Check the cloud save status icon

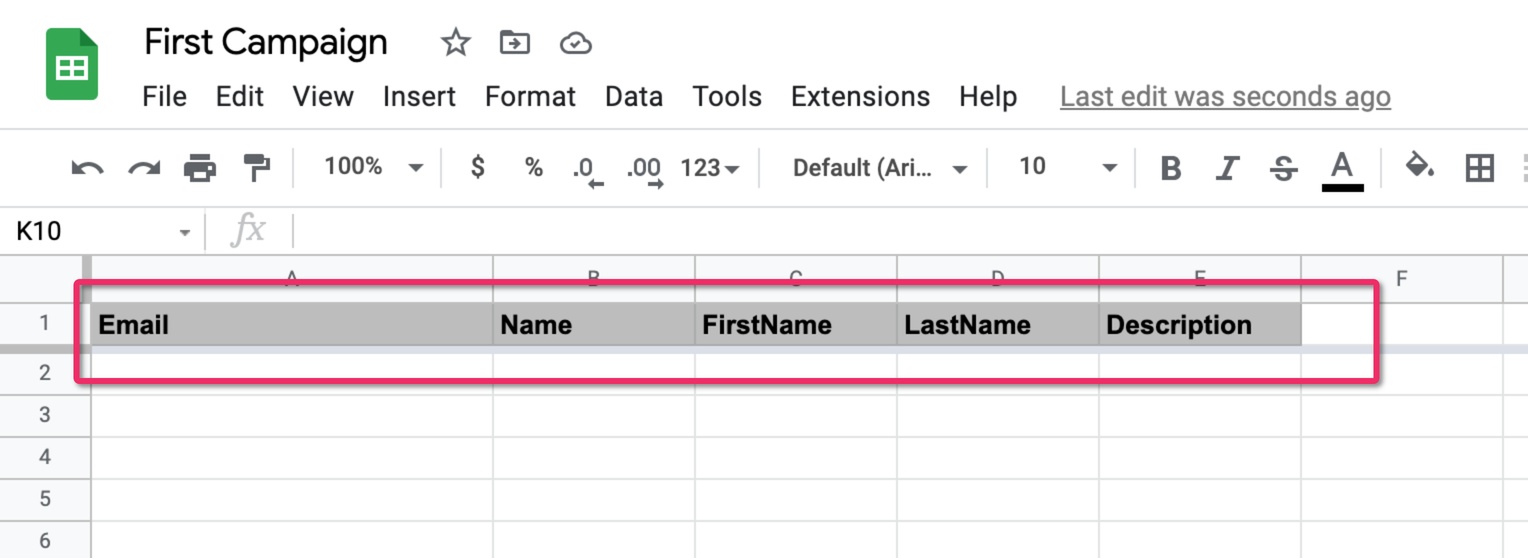(x=575, y=43)
